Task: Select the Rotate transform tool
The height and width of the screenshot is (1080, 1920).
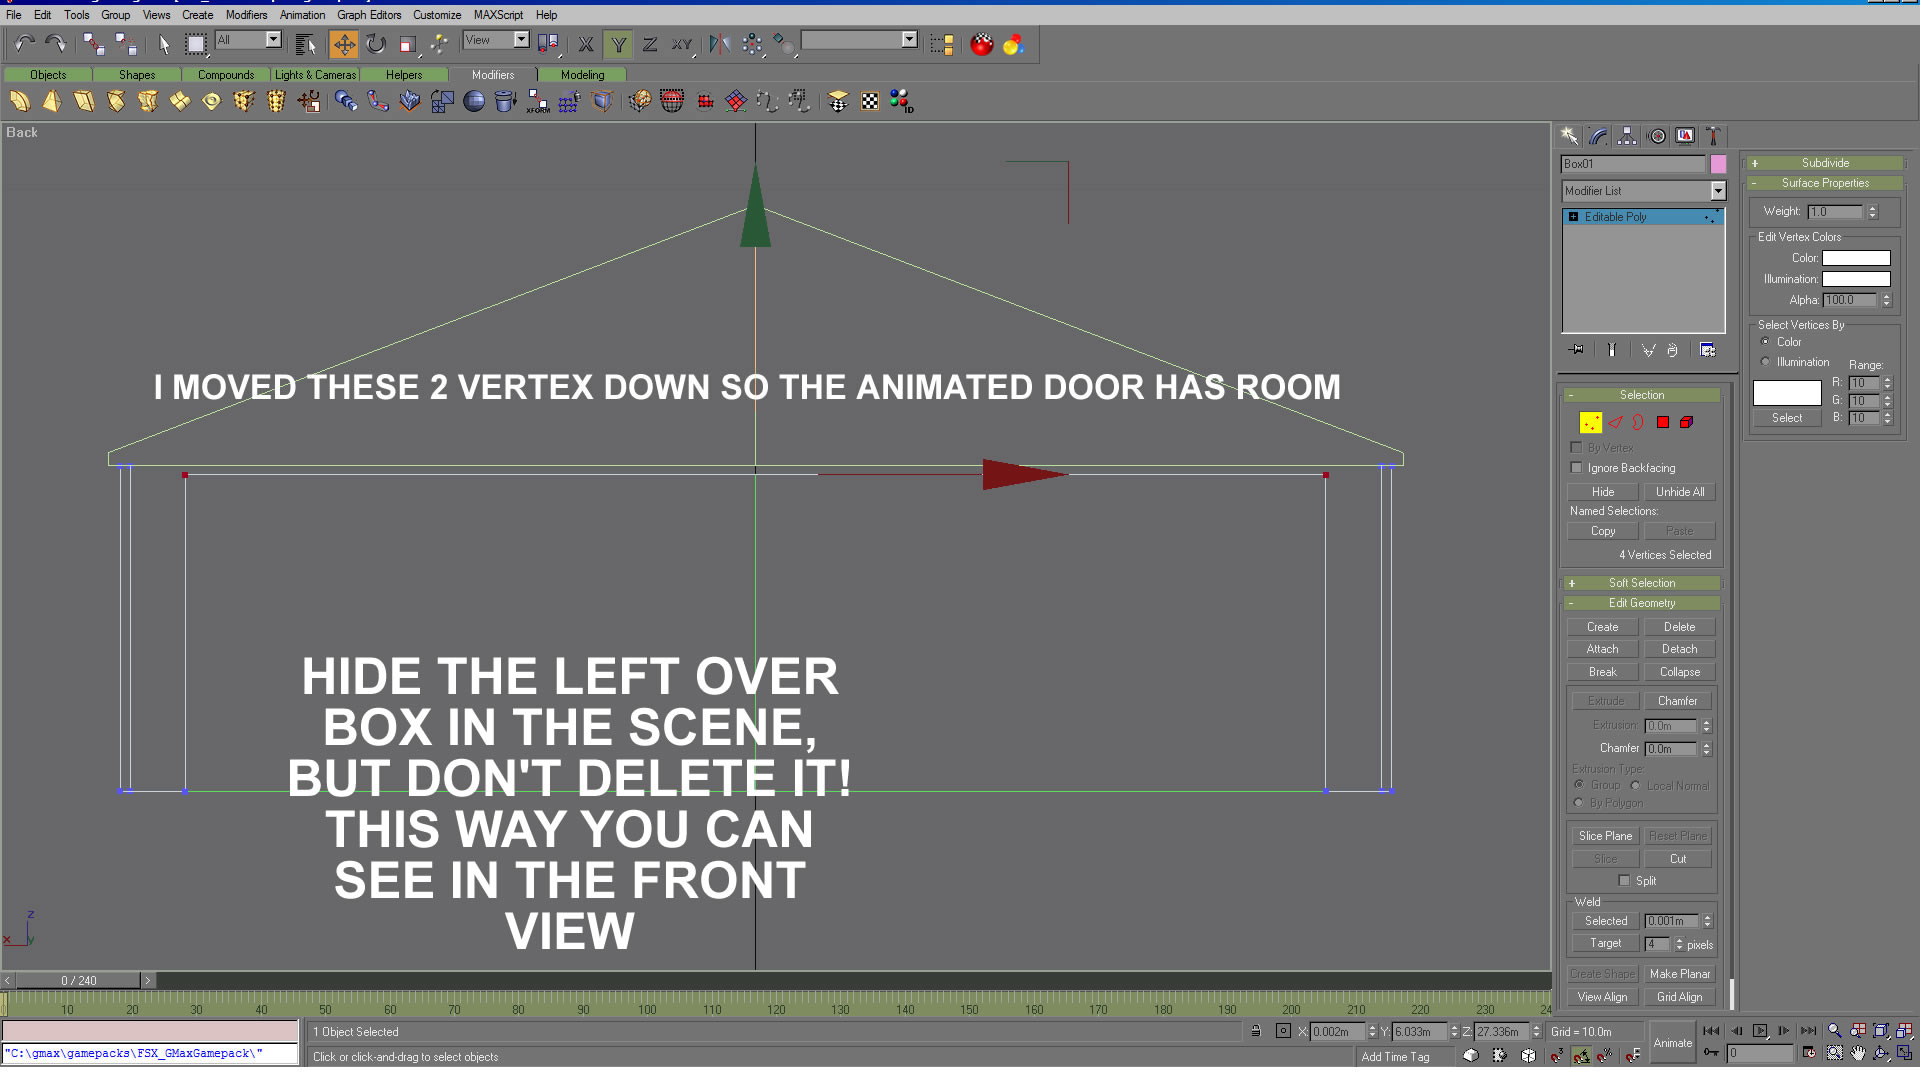Action: coord(376,44)
